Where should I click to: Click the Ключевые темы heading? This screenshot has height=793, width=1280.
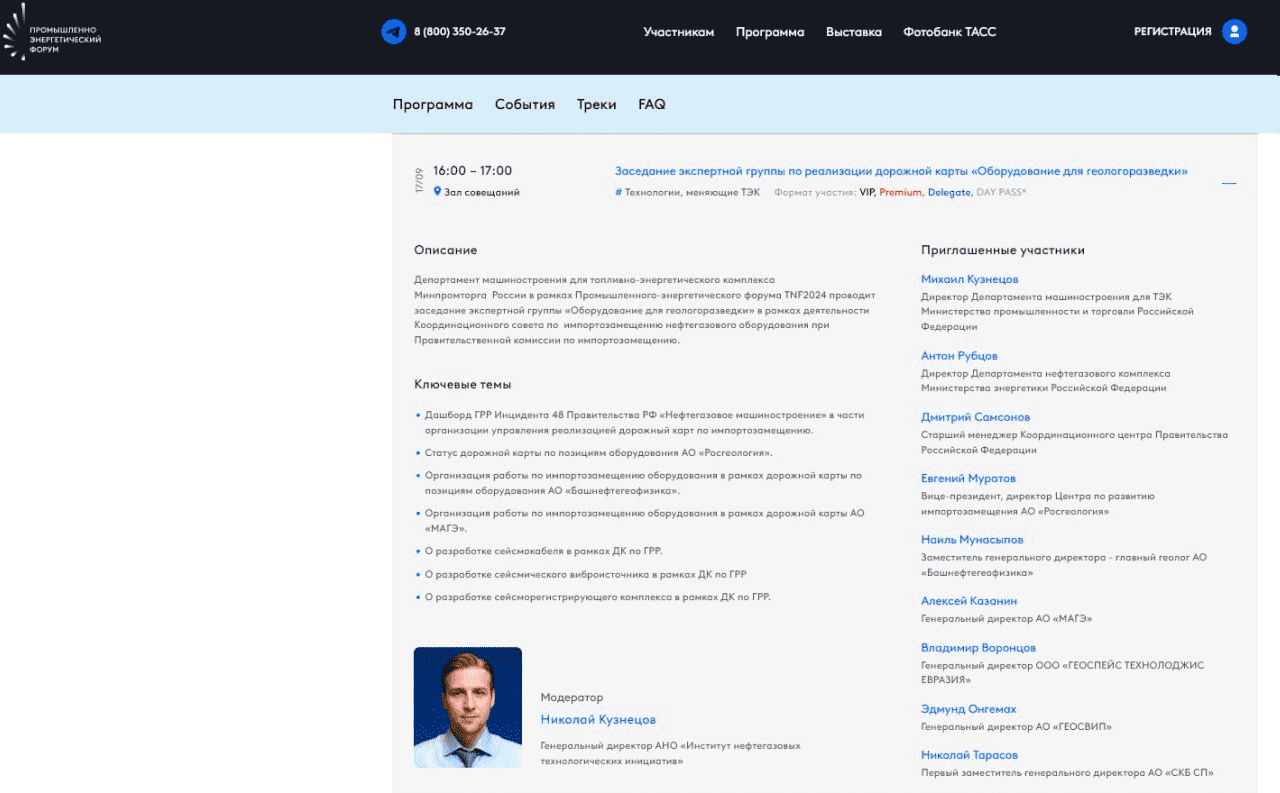pos(463,384)
